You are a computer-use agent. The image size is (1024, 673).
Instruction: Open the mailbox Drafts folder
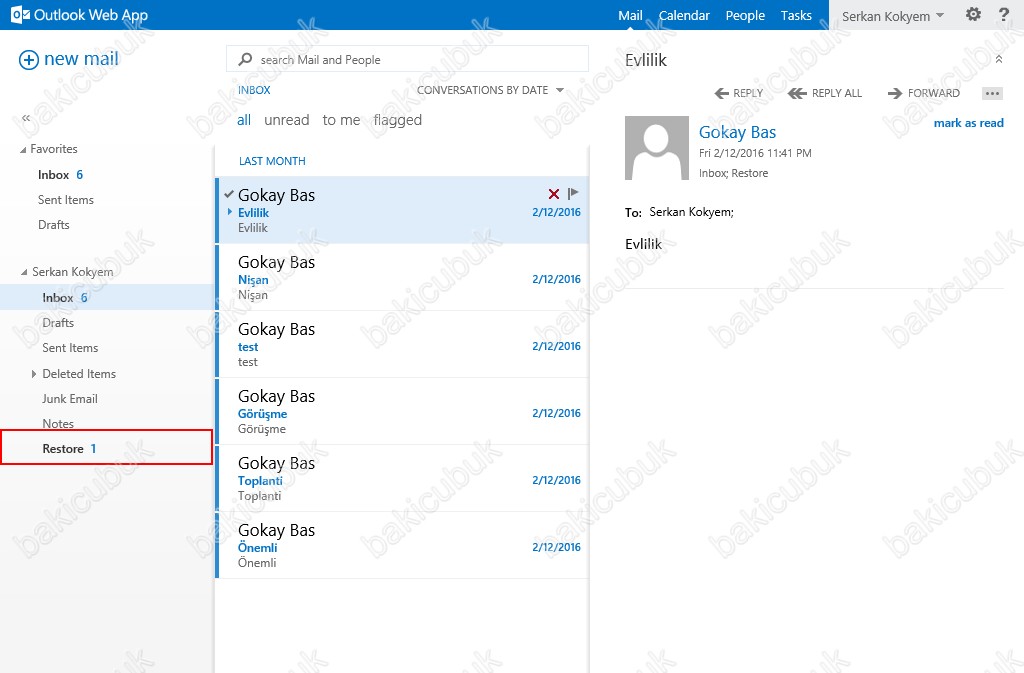tap(58, 322)
